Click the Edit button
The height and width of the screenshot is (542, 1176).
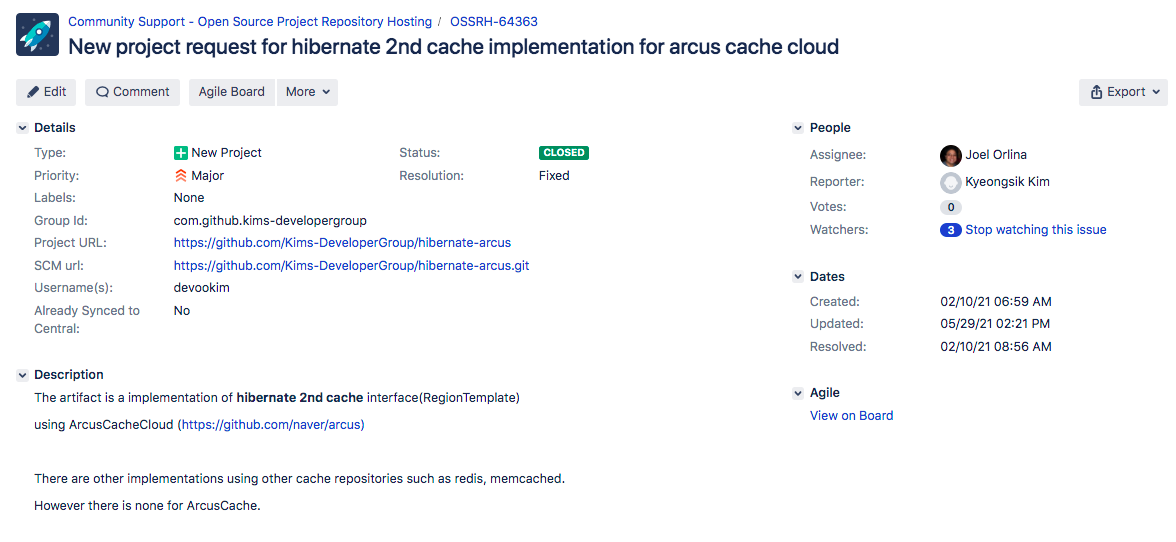tap(46, 92)
